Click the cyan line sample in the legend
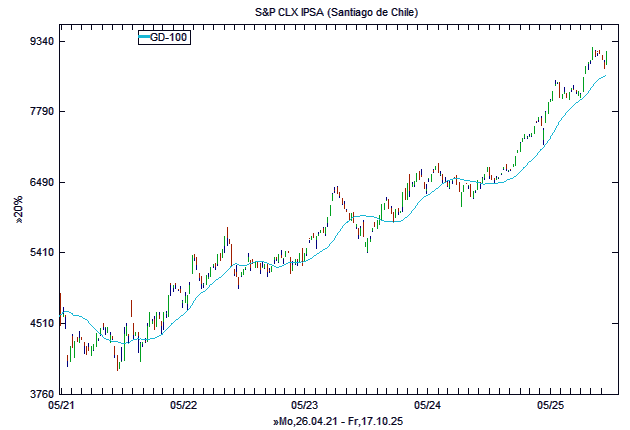Viewport: 630px width, 430px height. click(x=144, y=37)
